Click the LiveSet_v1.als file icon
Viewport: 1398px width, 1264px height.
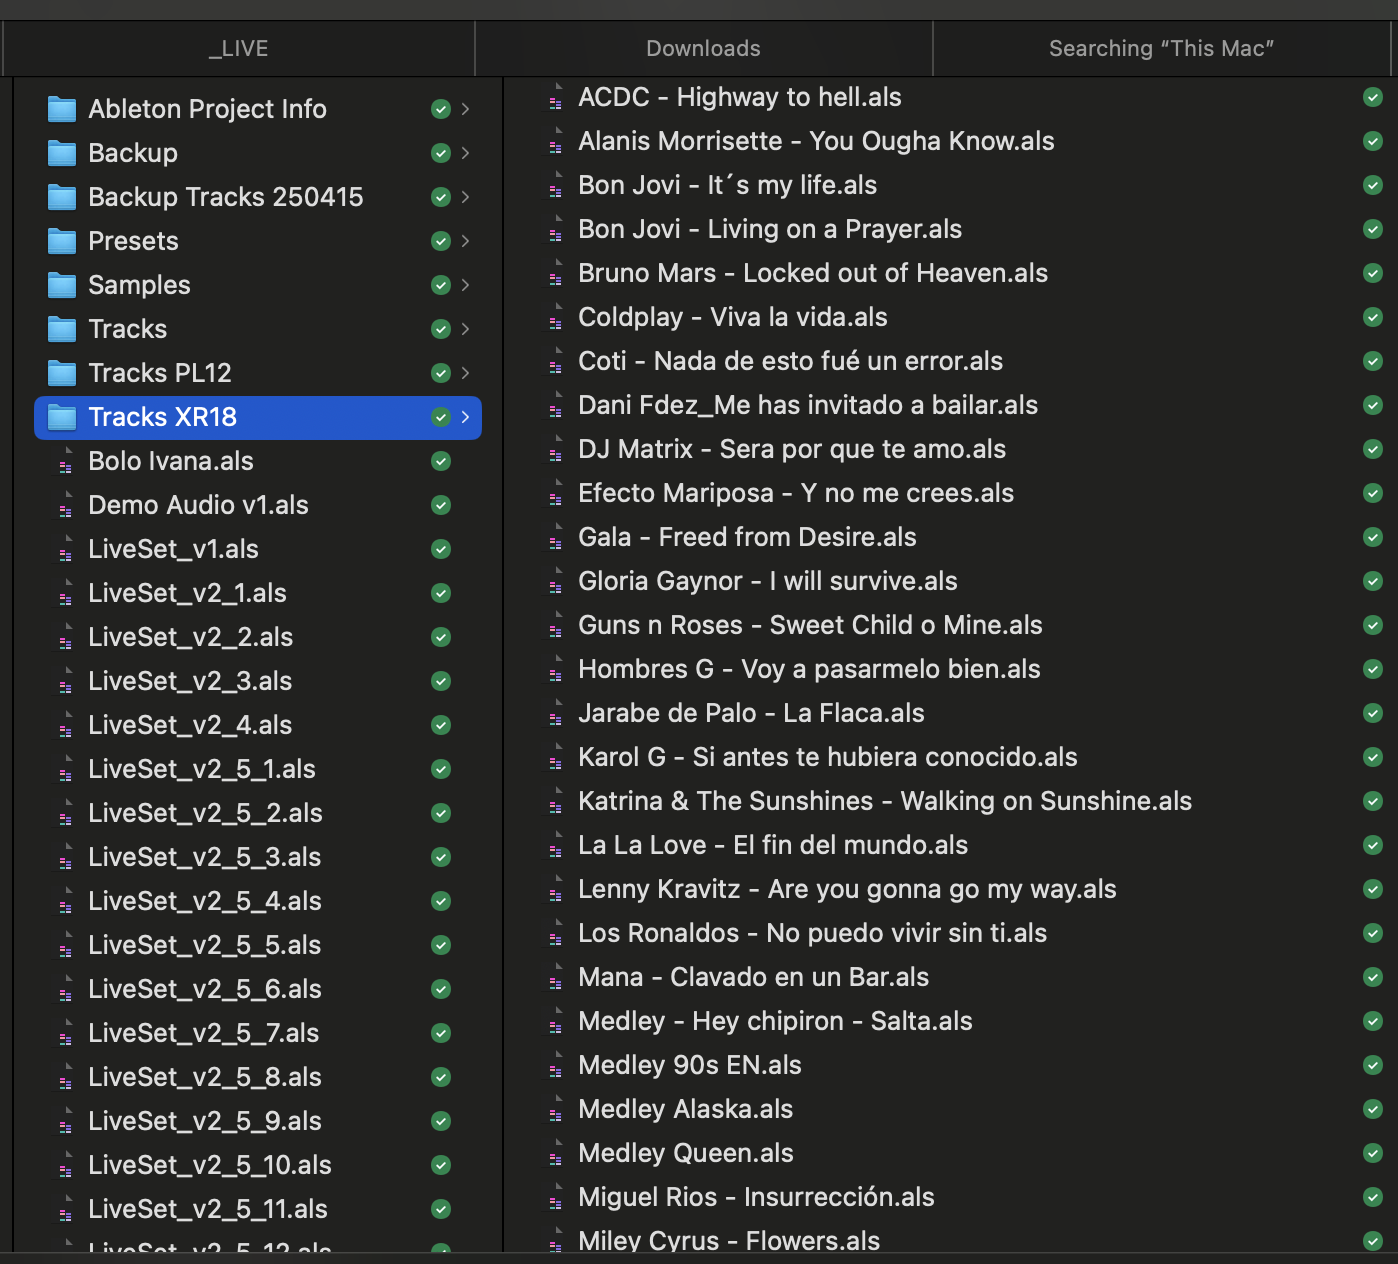(65, 549)
